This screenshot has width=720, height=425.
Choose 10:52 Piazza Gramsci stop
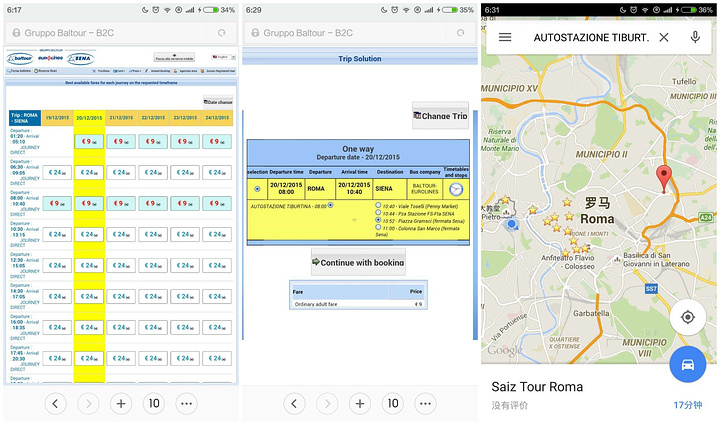coord(378,220)
